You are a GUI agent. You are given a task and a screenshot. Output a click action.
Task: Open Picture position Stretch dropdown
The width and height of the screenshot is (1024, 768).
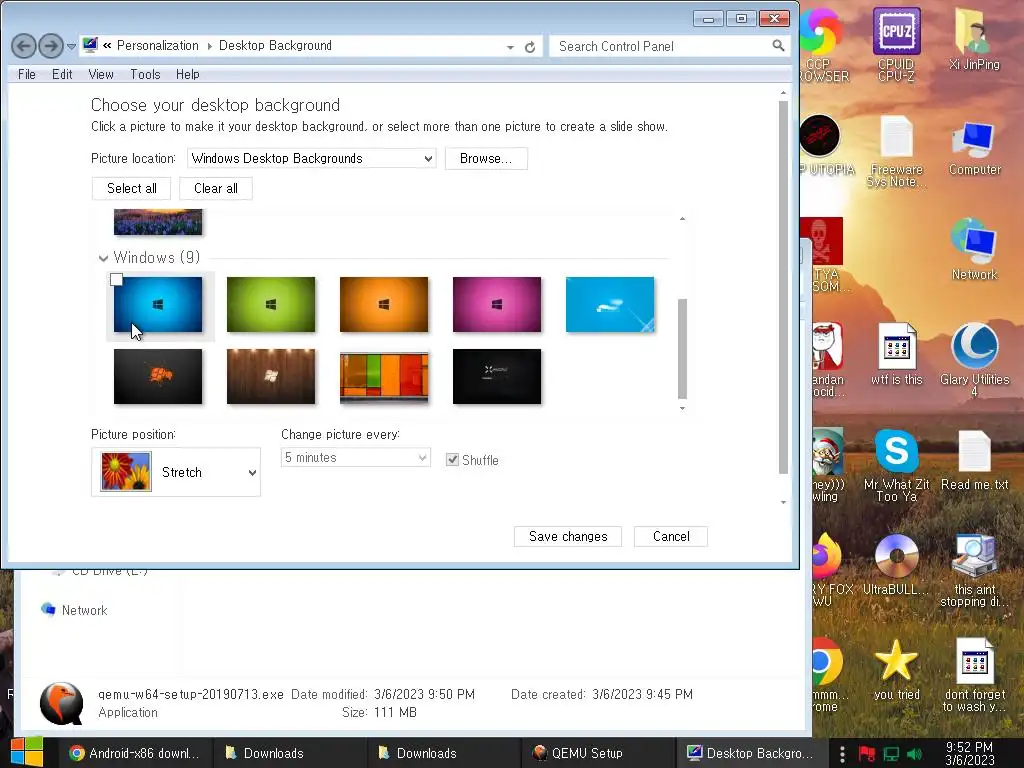[176, 472]
